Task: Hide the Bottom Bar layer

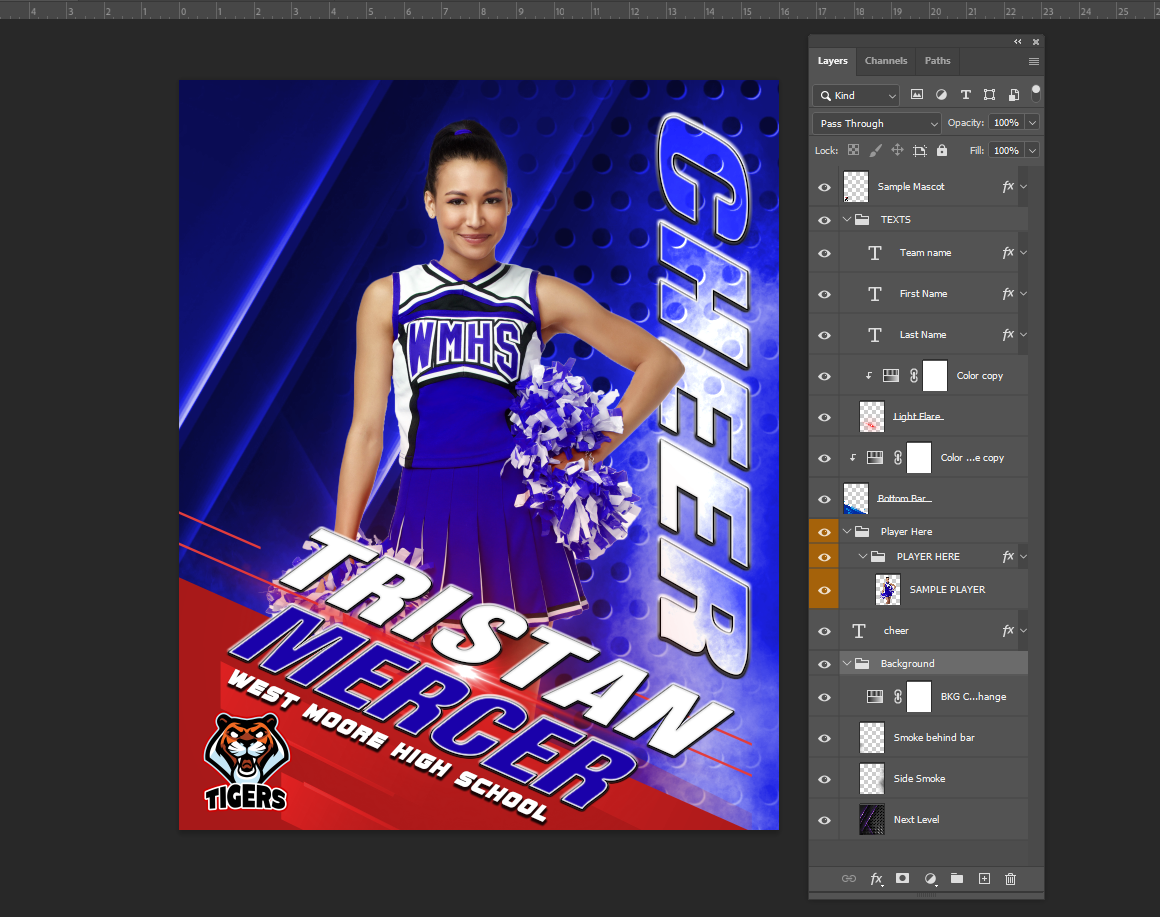Action: tap(824, 499)
